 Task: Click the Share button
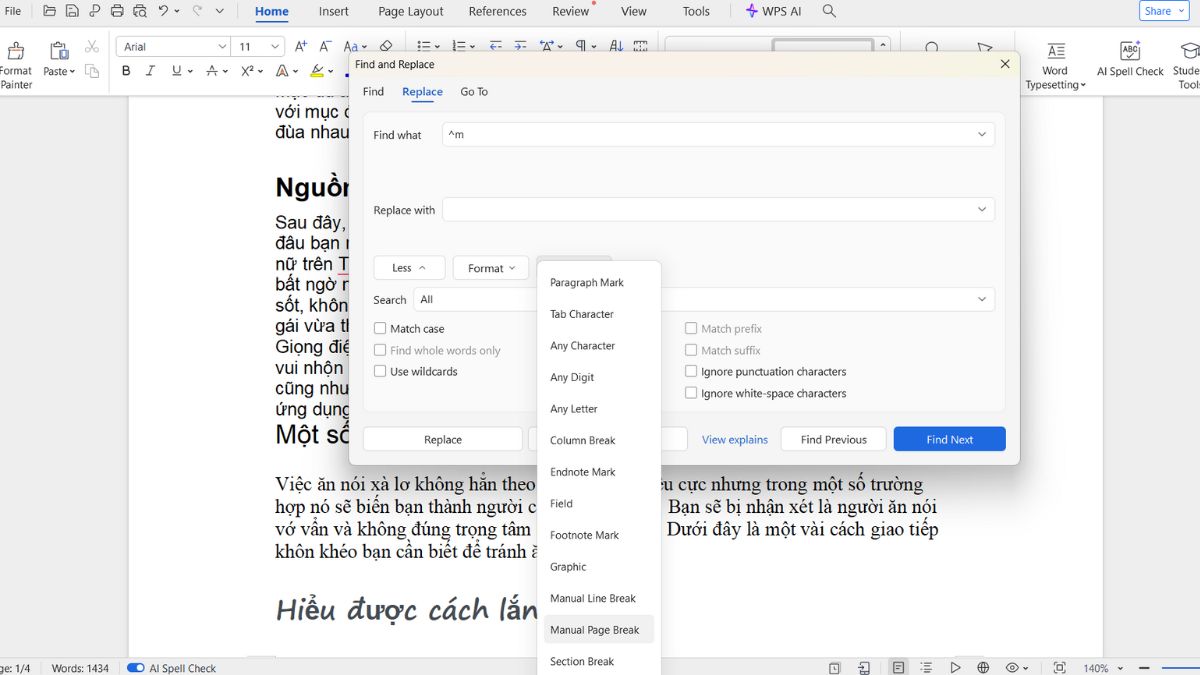pos(1164,11)
